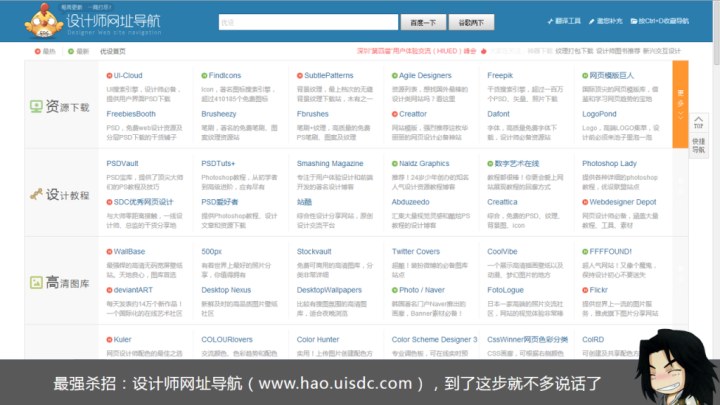Viewport: 720px width, 405px height.
Task: Open the Color Hunter link
Action: 318,340
